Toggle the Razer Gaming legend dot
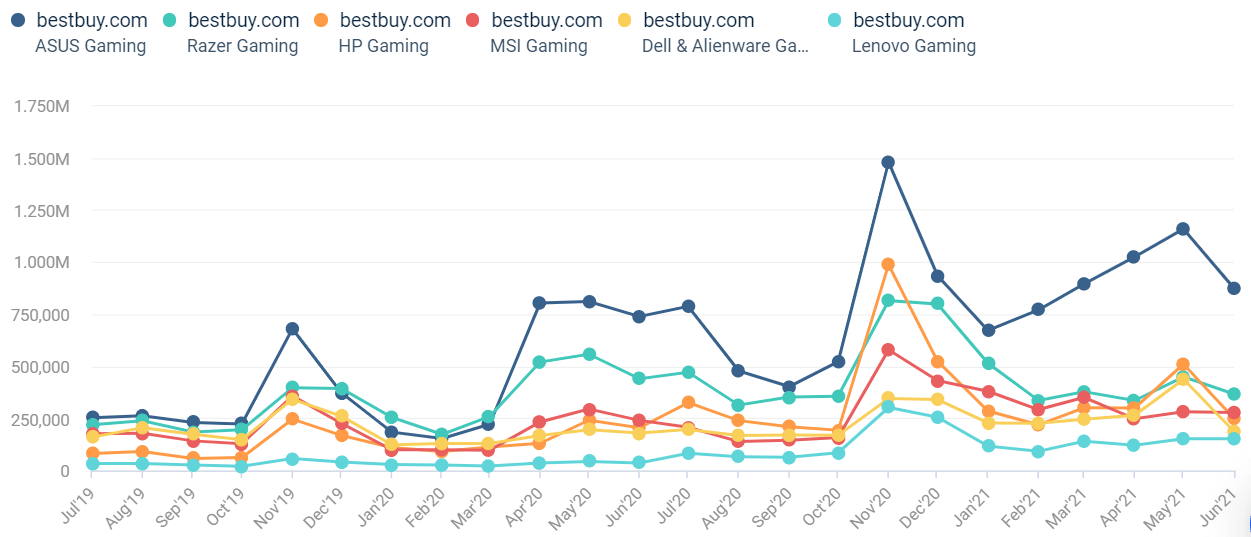1251x537 pixels. pos(170,20)
